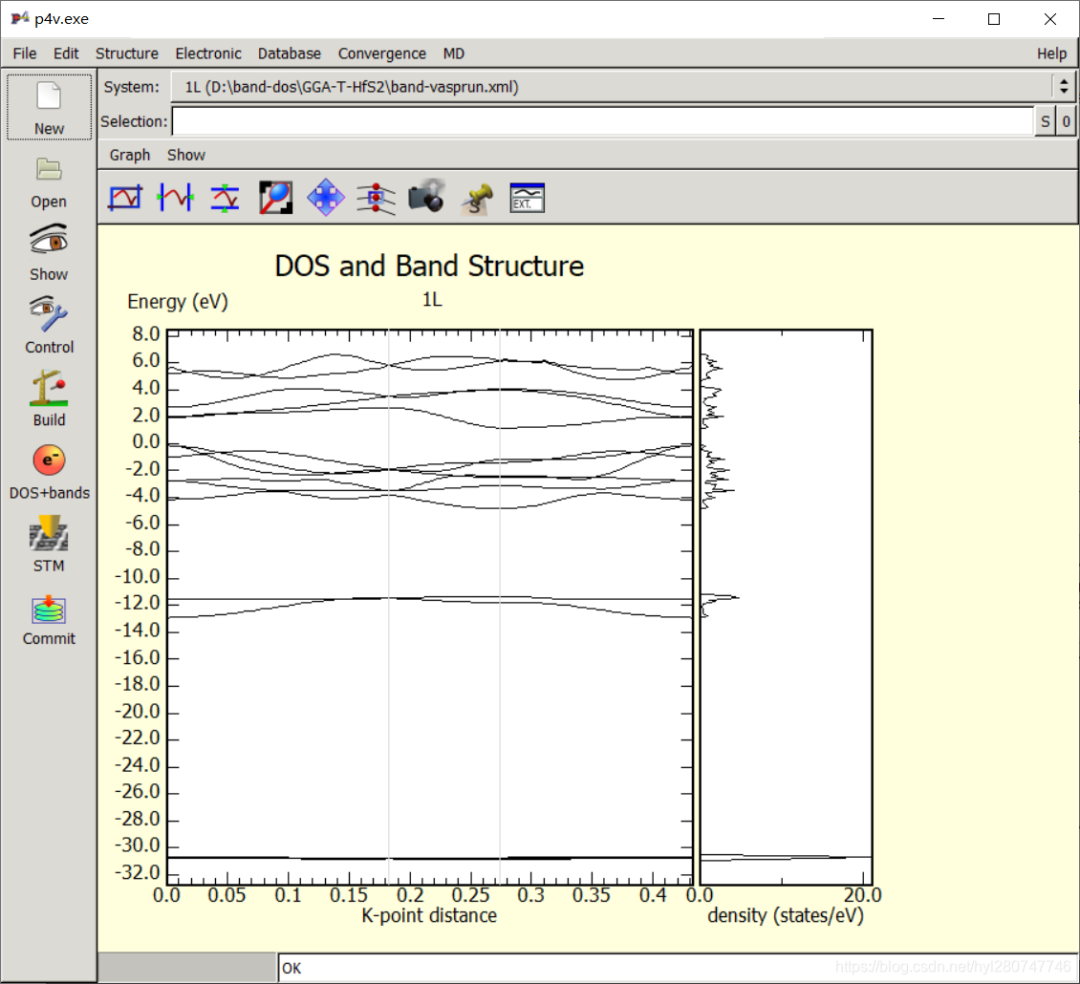Click the Energy (eV) axis label

(x=178, y=302)
